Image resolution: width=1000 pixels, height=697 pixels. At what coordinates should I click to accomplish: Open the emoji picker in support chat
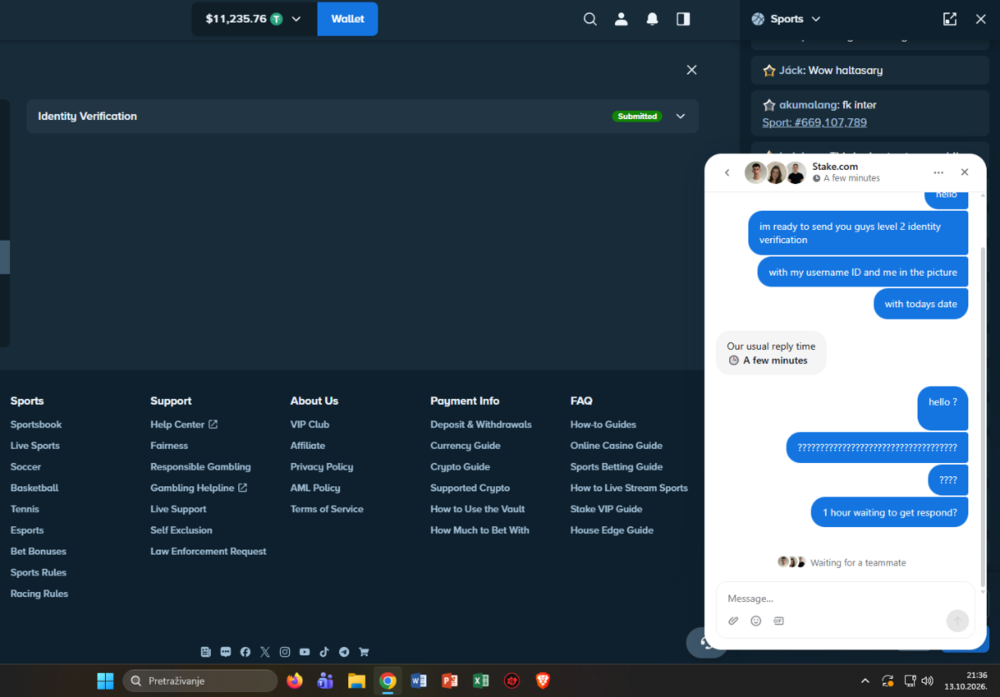(756, 620)
